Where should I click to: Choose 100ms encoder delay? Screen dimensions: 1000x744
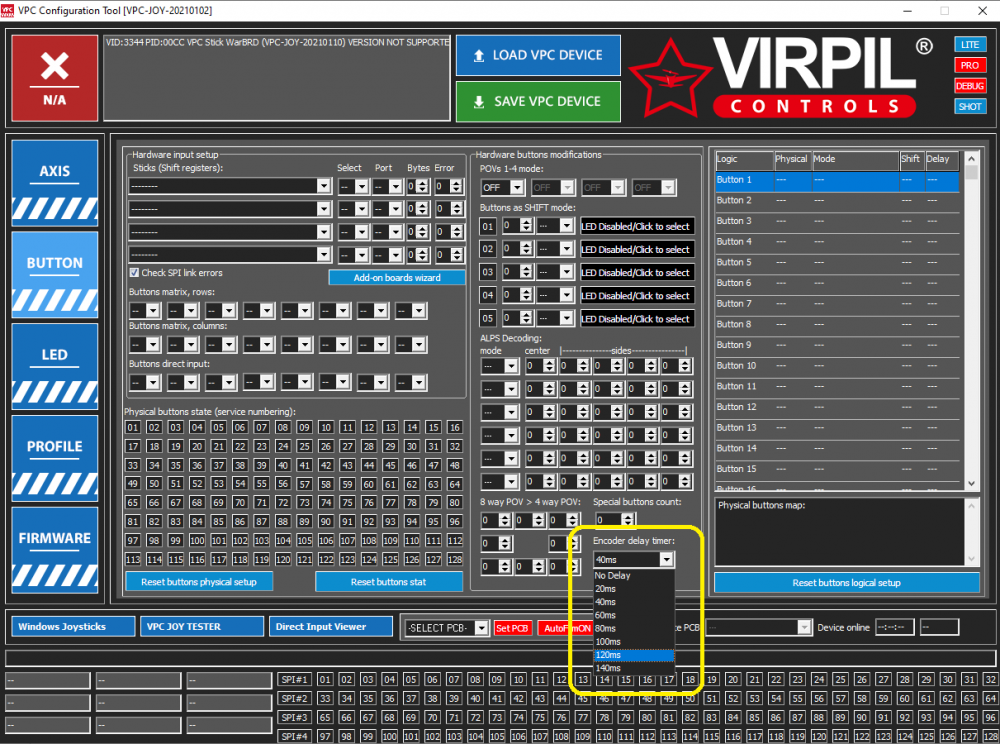pos(634,641)
